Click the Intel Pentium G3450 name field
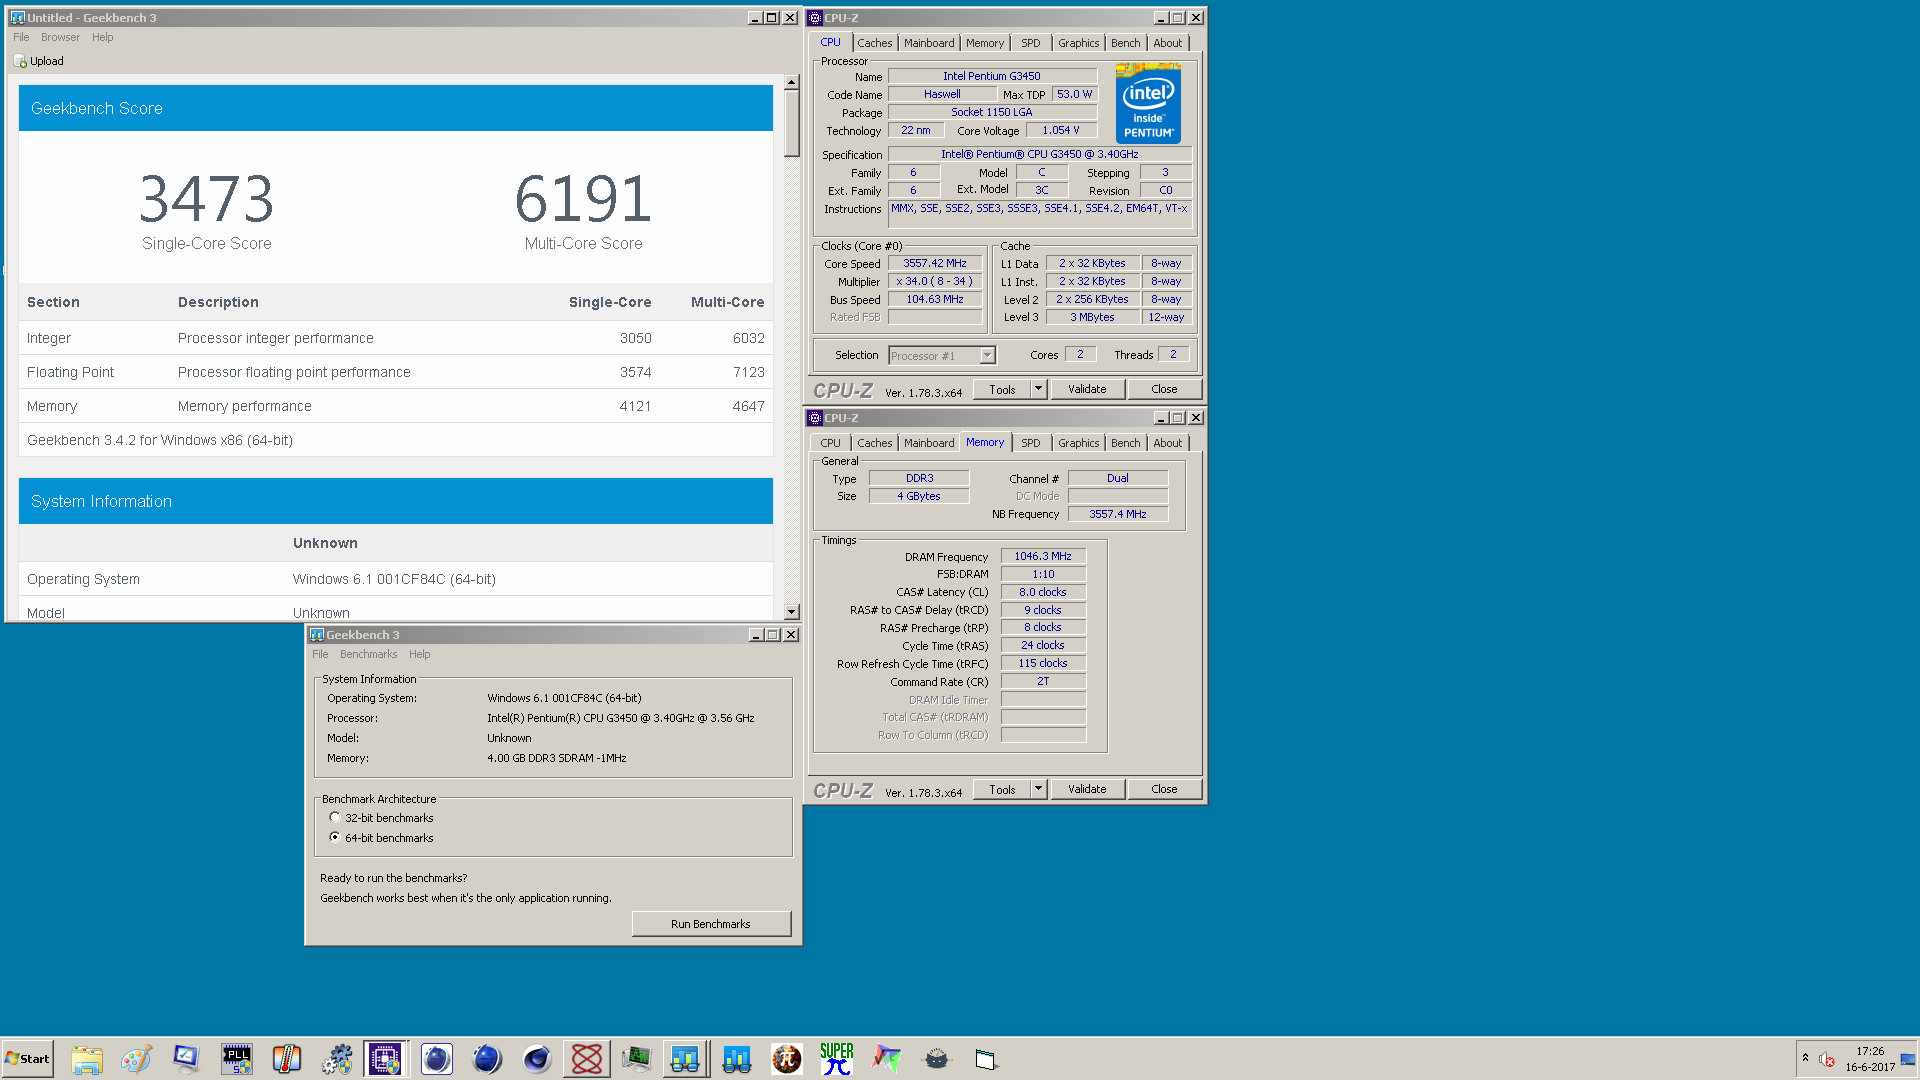Image resolution: width=1920 pixels, height=1080 pixels. click(992, 76)
